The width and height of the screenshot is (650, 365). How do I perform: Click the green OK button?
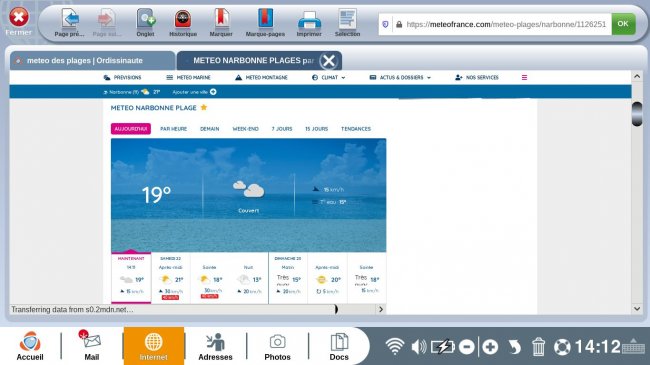[x=623, y=24]
